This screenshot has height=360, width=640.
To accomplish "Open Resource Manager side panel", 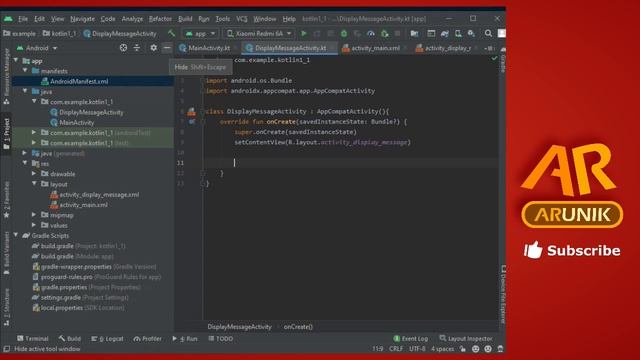I will click(6, 76).
